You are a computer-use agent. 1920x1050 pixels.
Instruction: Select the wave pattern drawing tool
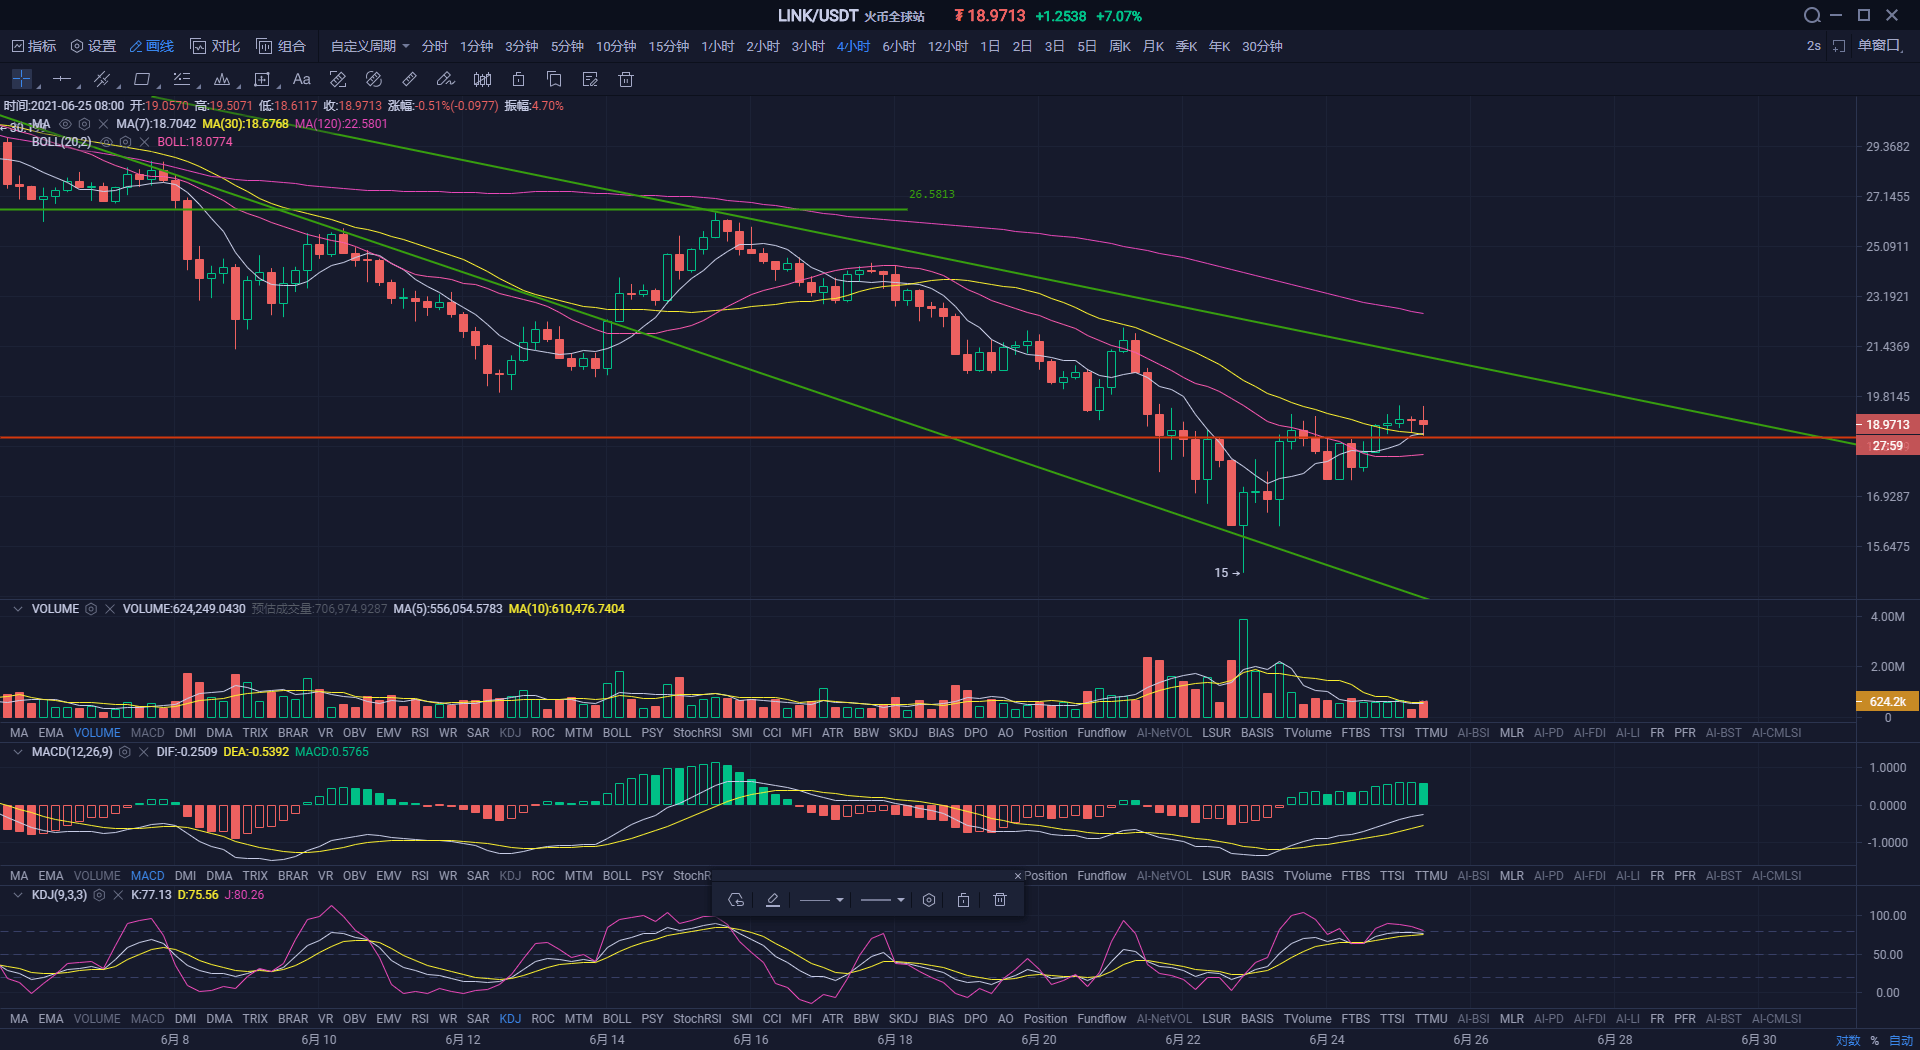tap(222, 79)
